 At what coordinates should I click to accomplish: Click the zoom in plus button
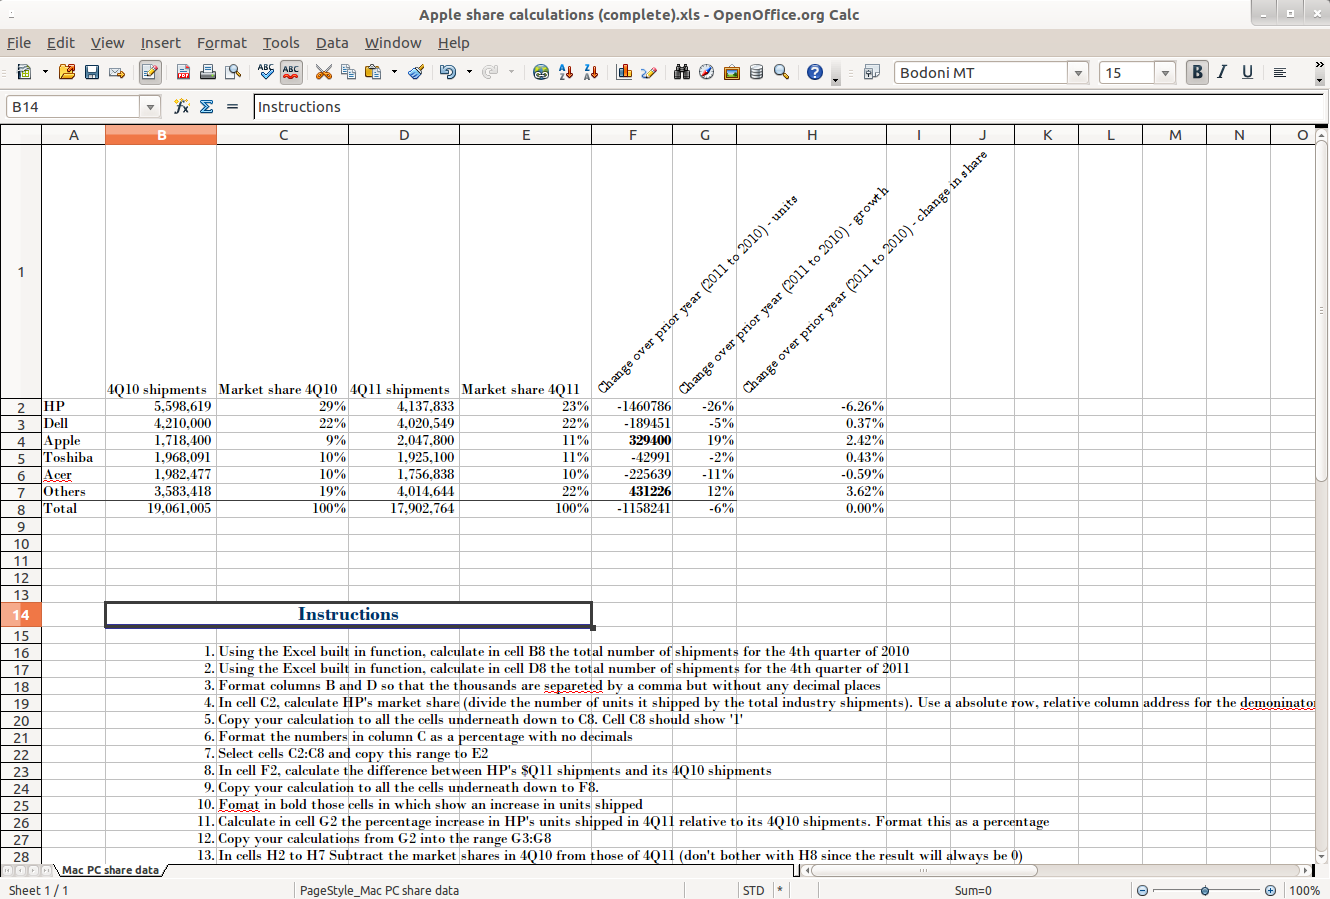tap(1270, 890)
